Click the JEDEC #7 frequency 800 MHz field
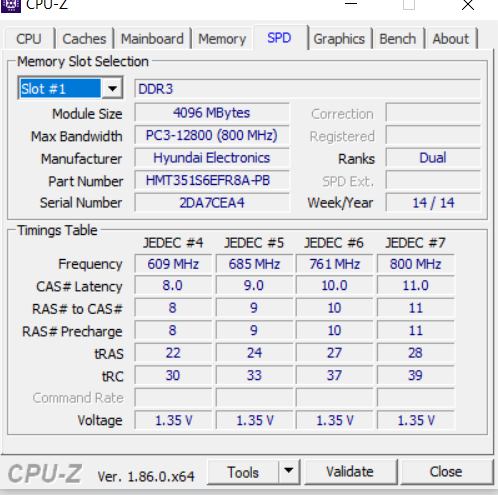Screen dimensions: 498x495 click(x=415, y=264)
